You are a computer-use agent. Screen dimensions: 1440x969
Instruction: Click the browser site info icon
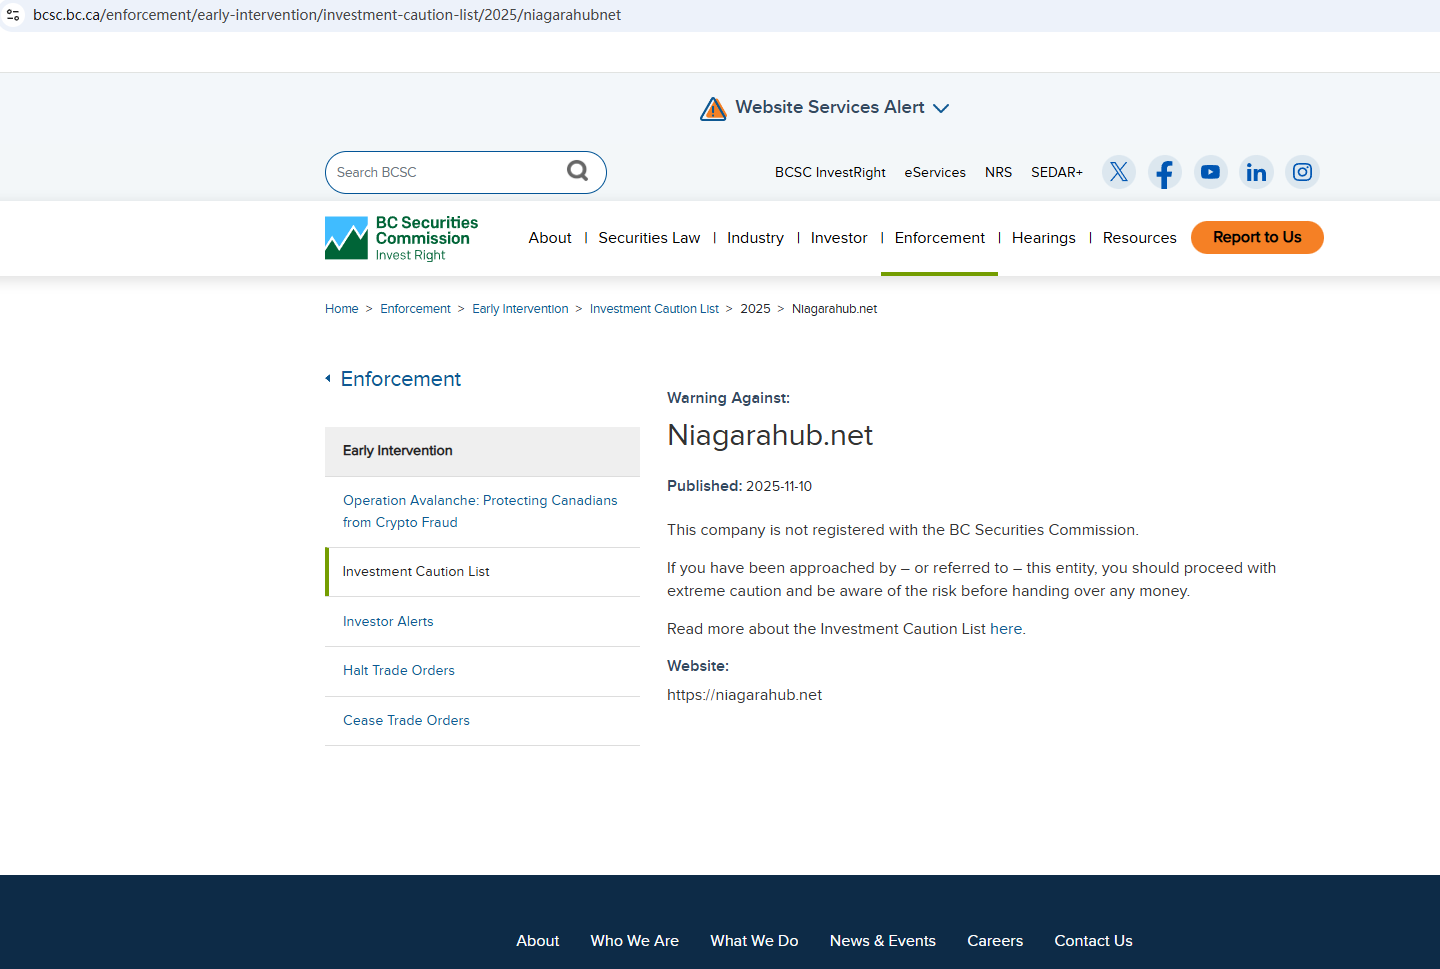[14, 15]
